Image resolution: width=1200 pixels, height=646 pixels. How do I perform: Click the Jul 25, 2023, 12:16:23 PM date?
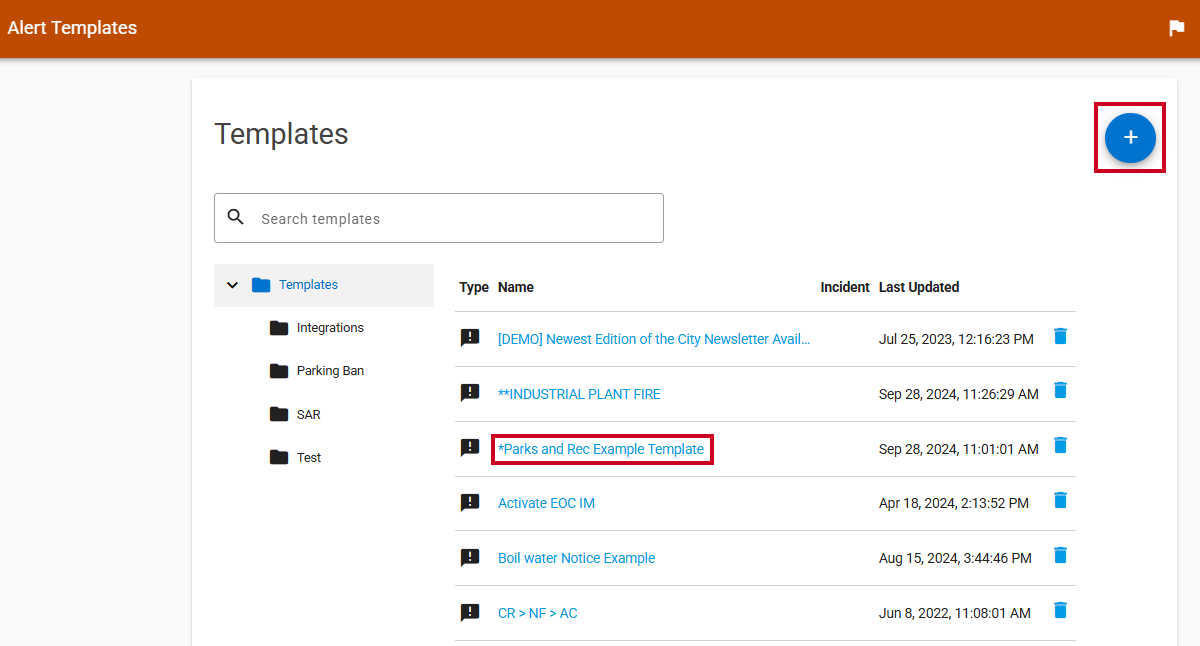tap(956, 339)
